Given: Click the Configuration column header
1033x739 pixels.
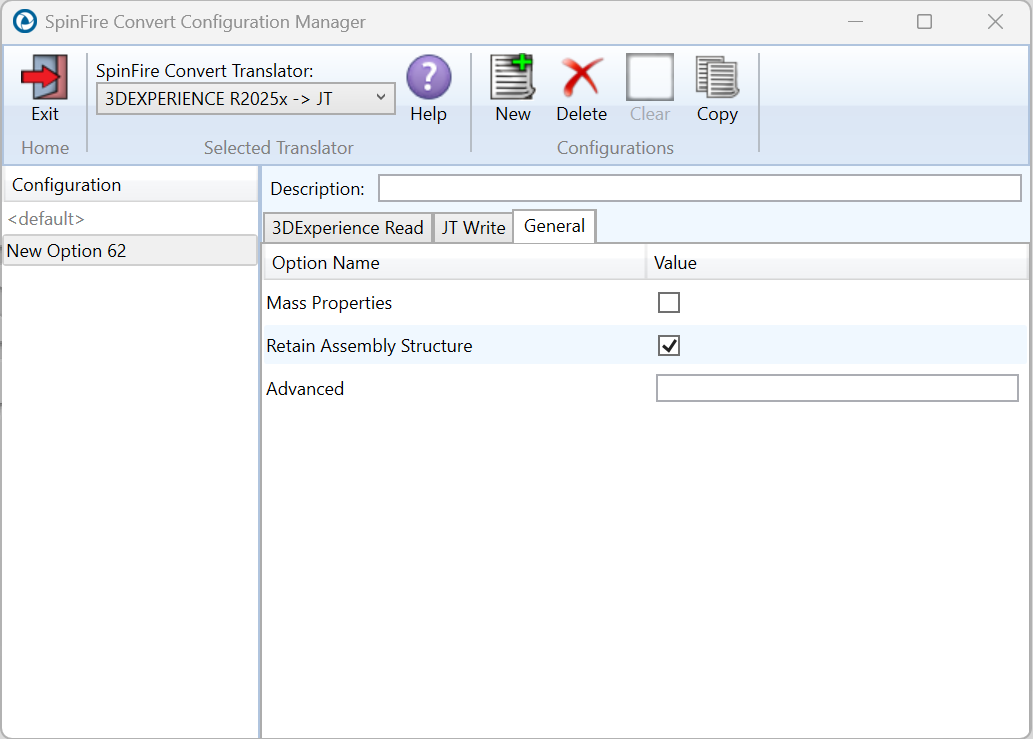Looking at the screenshot, I should point(130,185).
